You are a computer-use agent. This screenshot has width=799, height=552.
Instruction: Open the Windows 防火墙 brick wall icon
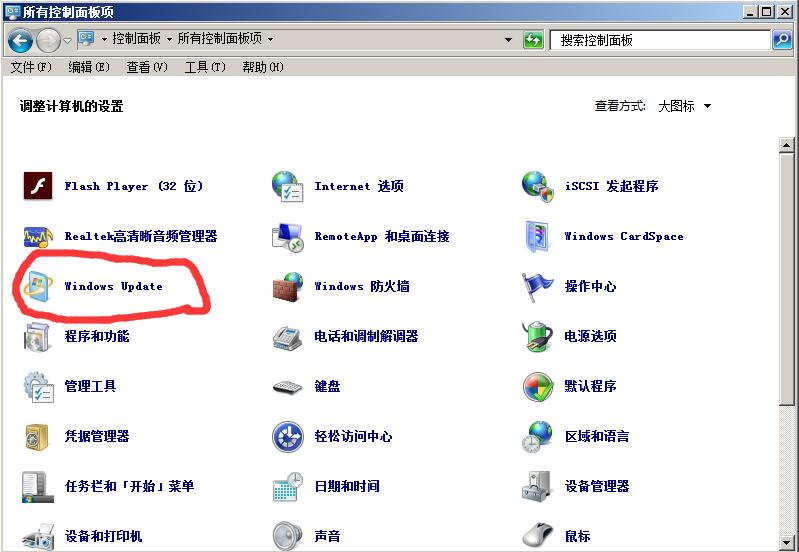tap(287, 286)
